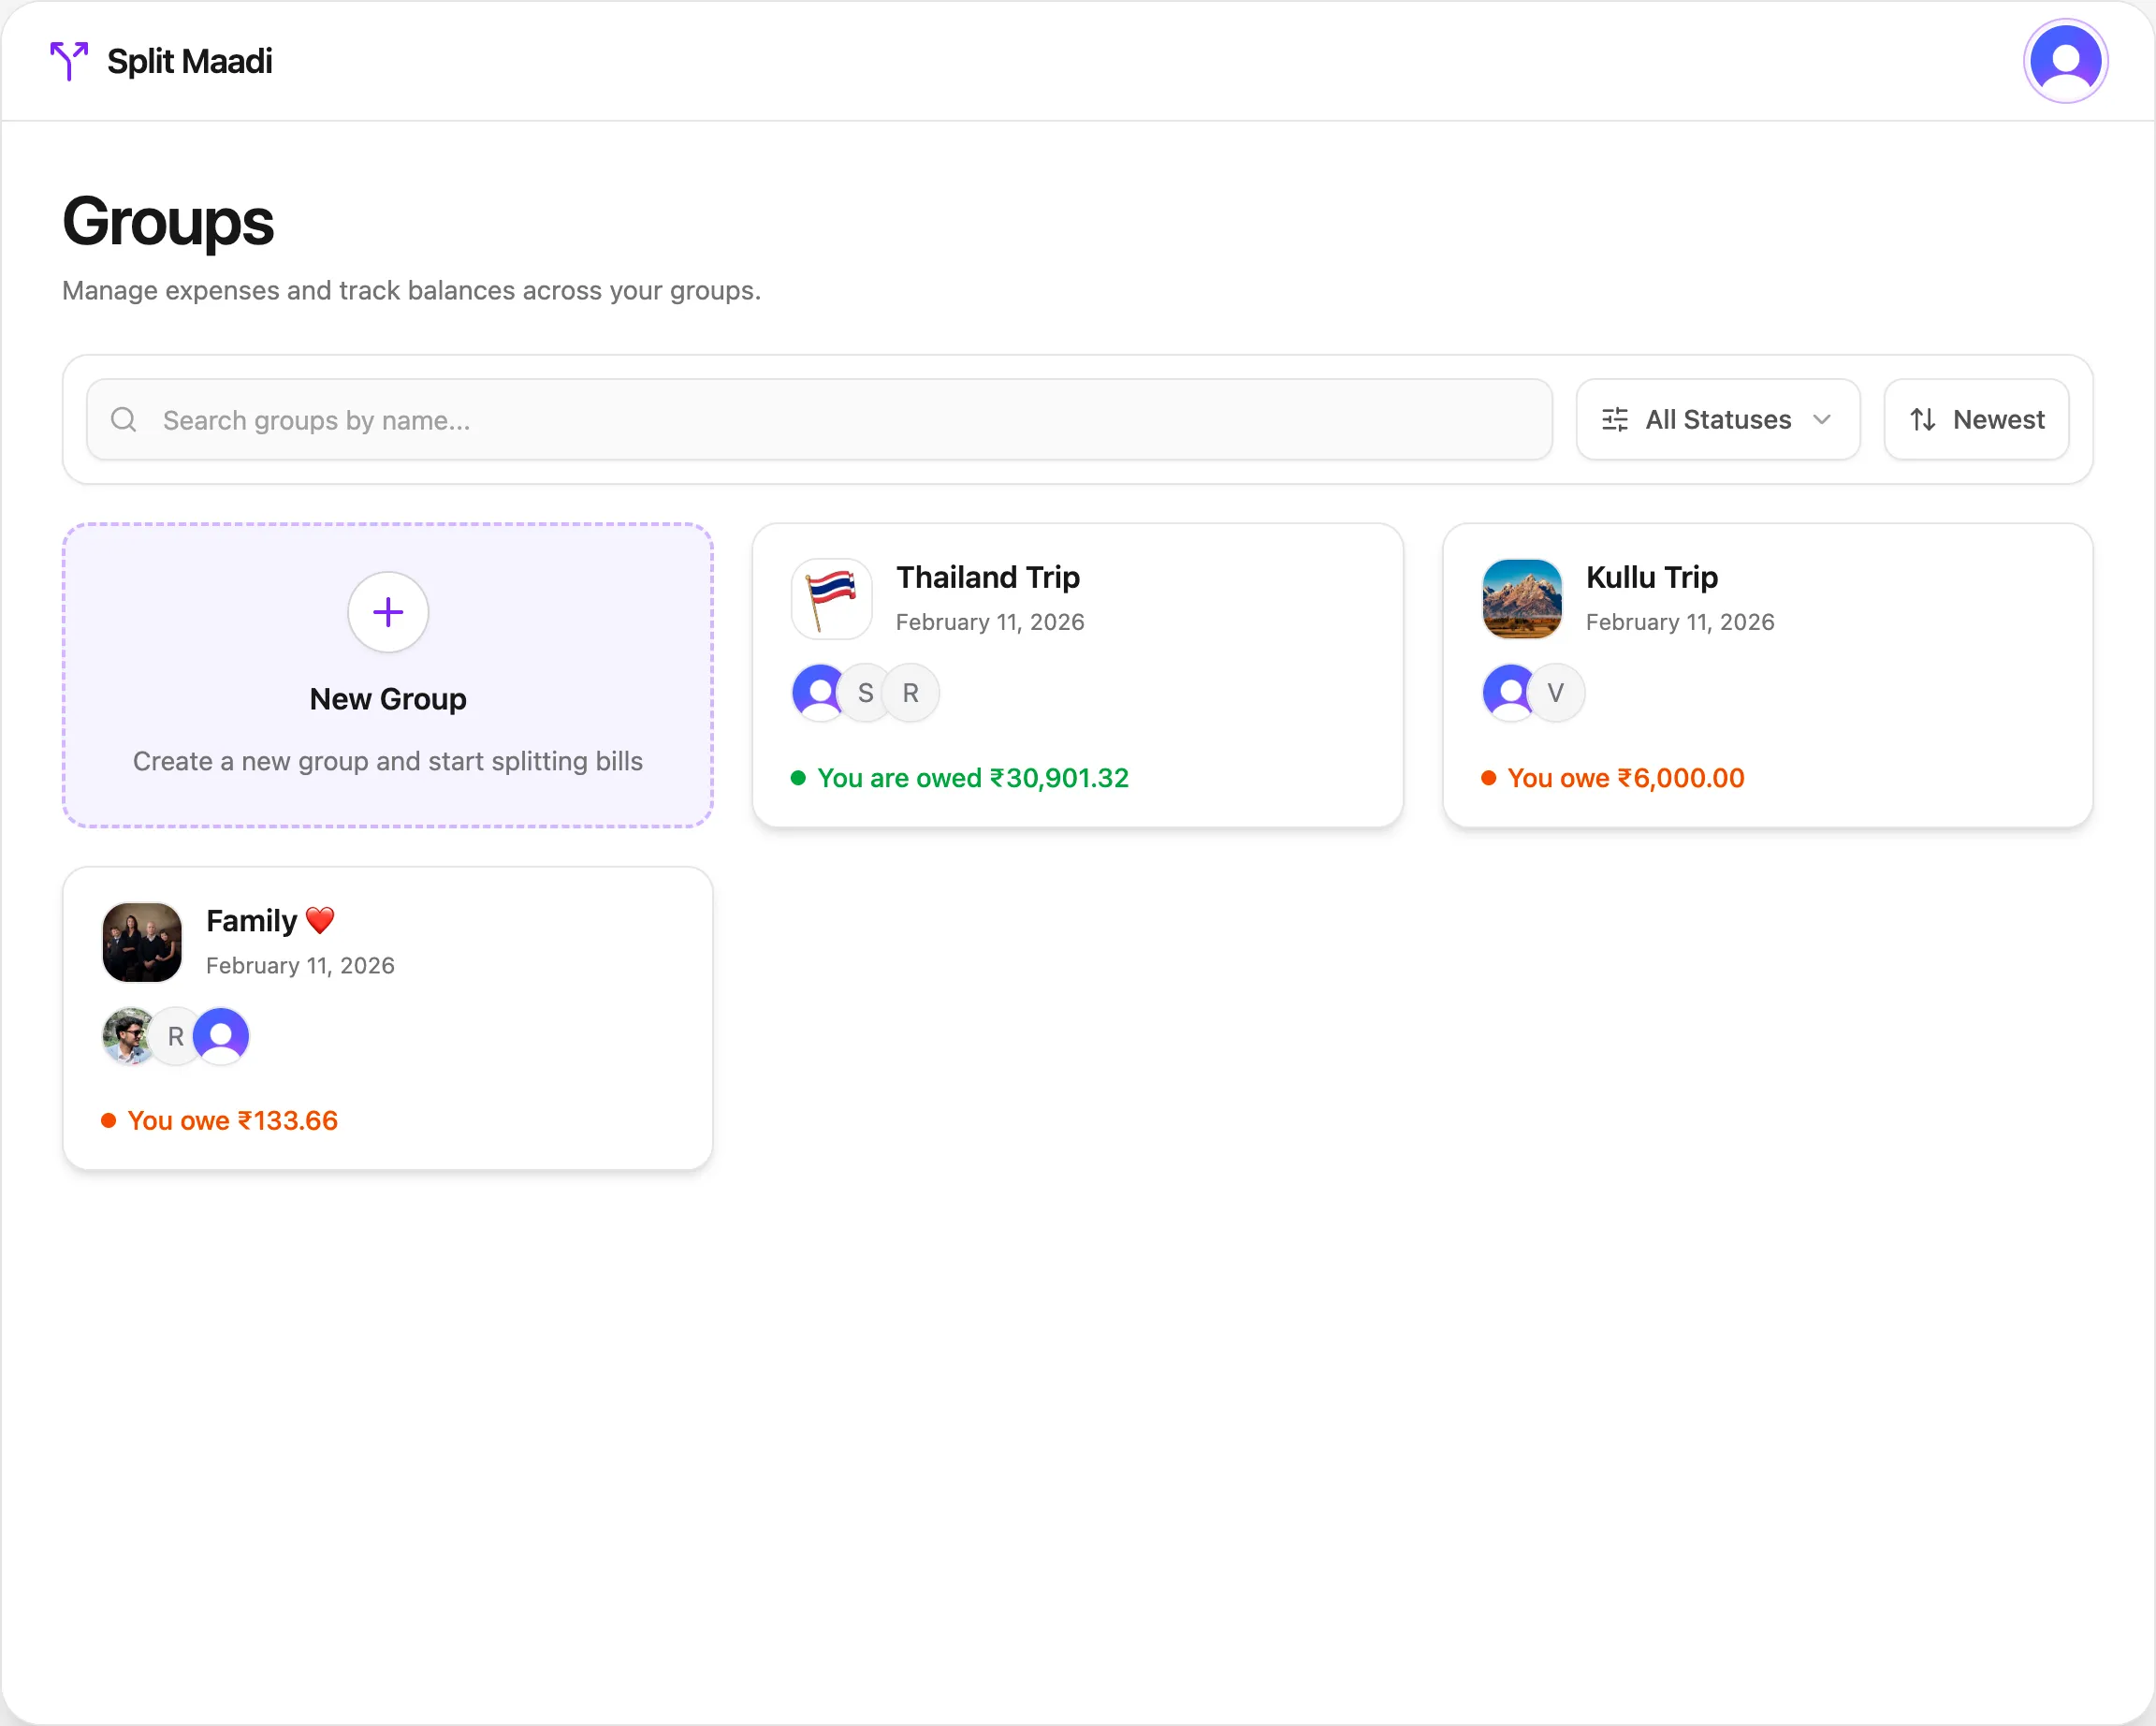Click the 'S' member badge in Thailand Trip
Image resolution: width=2156 pixels, height=1726 pixels.
coord(864,691)
